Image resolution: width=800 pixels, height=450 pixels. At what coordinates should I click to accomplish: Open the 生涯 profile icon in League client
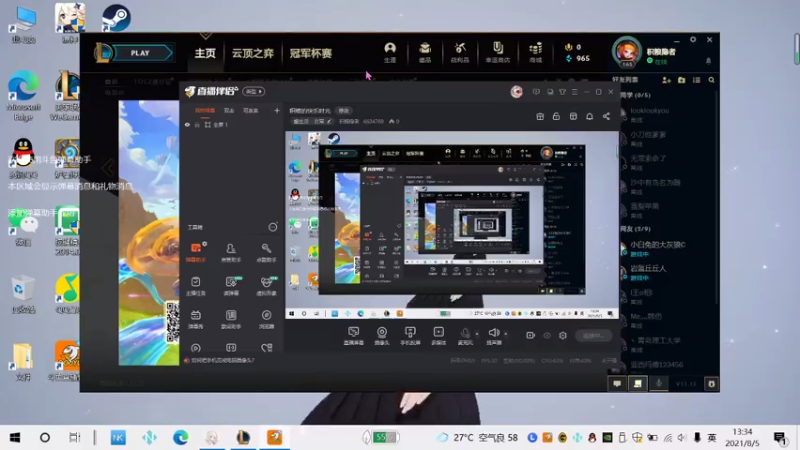(x=390, y=53)
